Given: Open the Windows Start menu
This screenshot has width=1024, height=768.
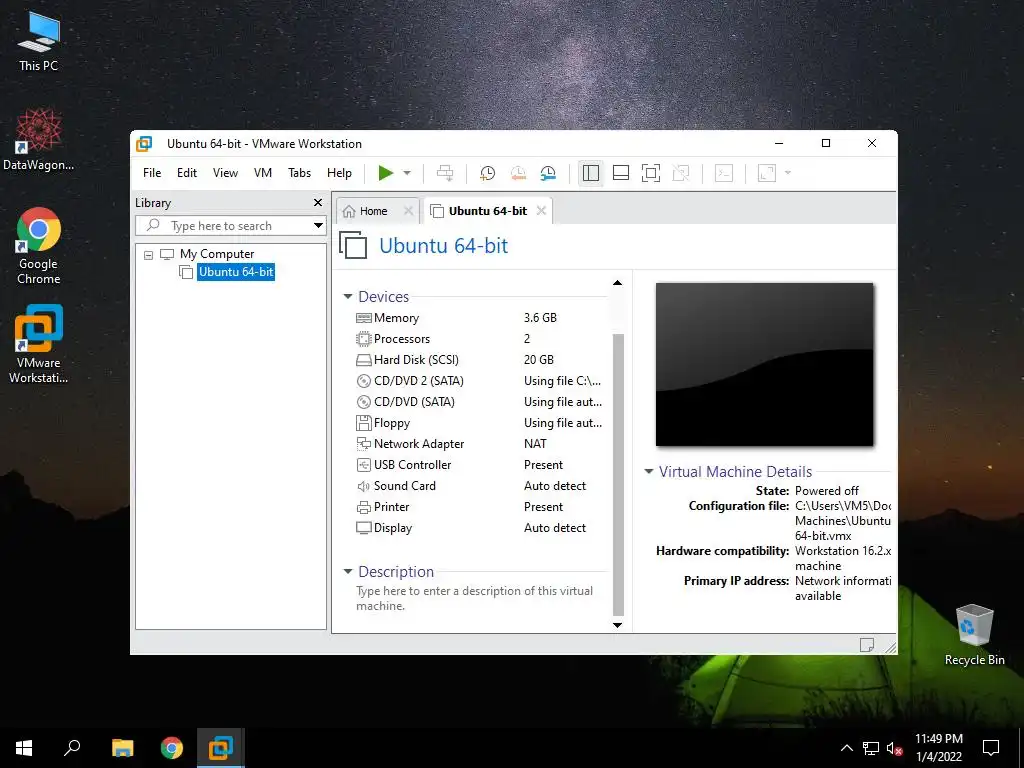Looking at the screenshot, I should pyautogui.click(x=24, y=748).
